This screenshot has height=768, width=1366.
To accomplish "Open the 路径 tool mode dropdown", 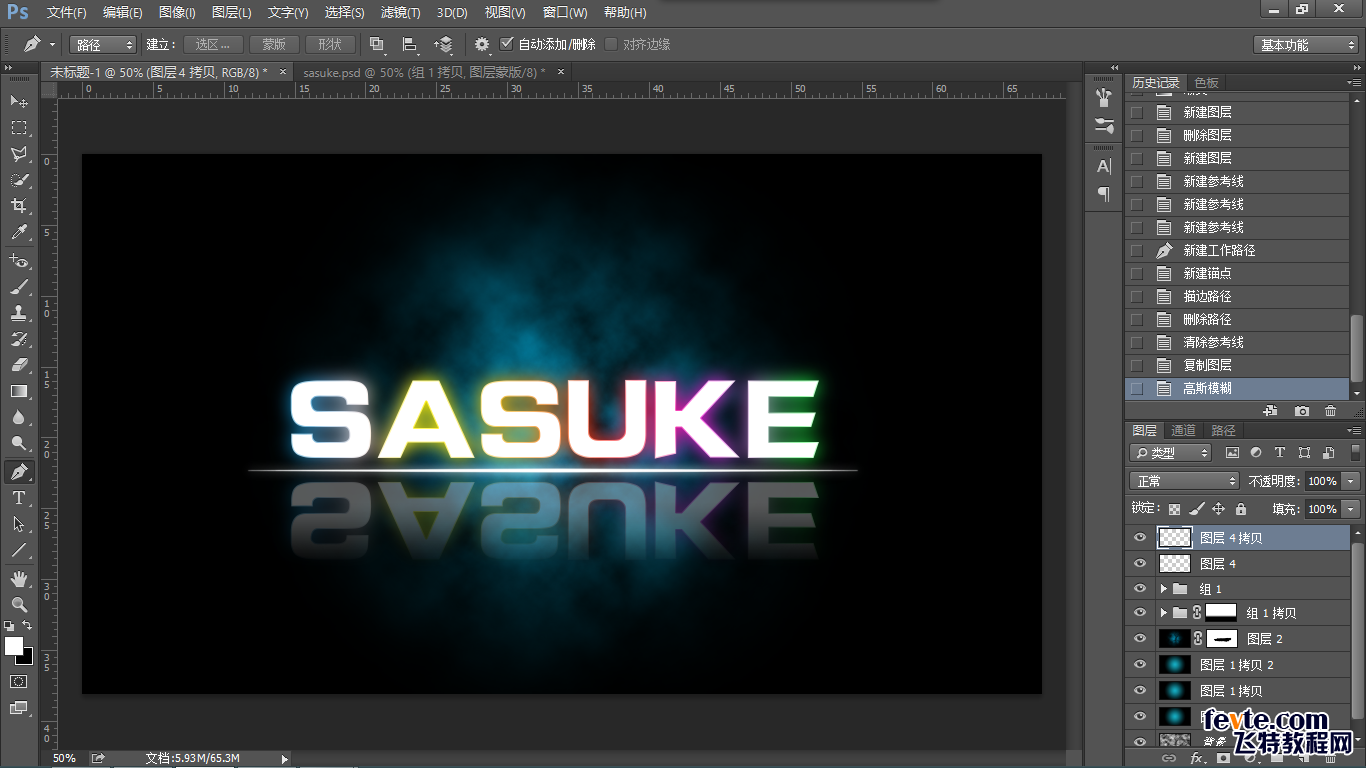I will pyautogui.click(x=103, y=44).
